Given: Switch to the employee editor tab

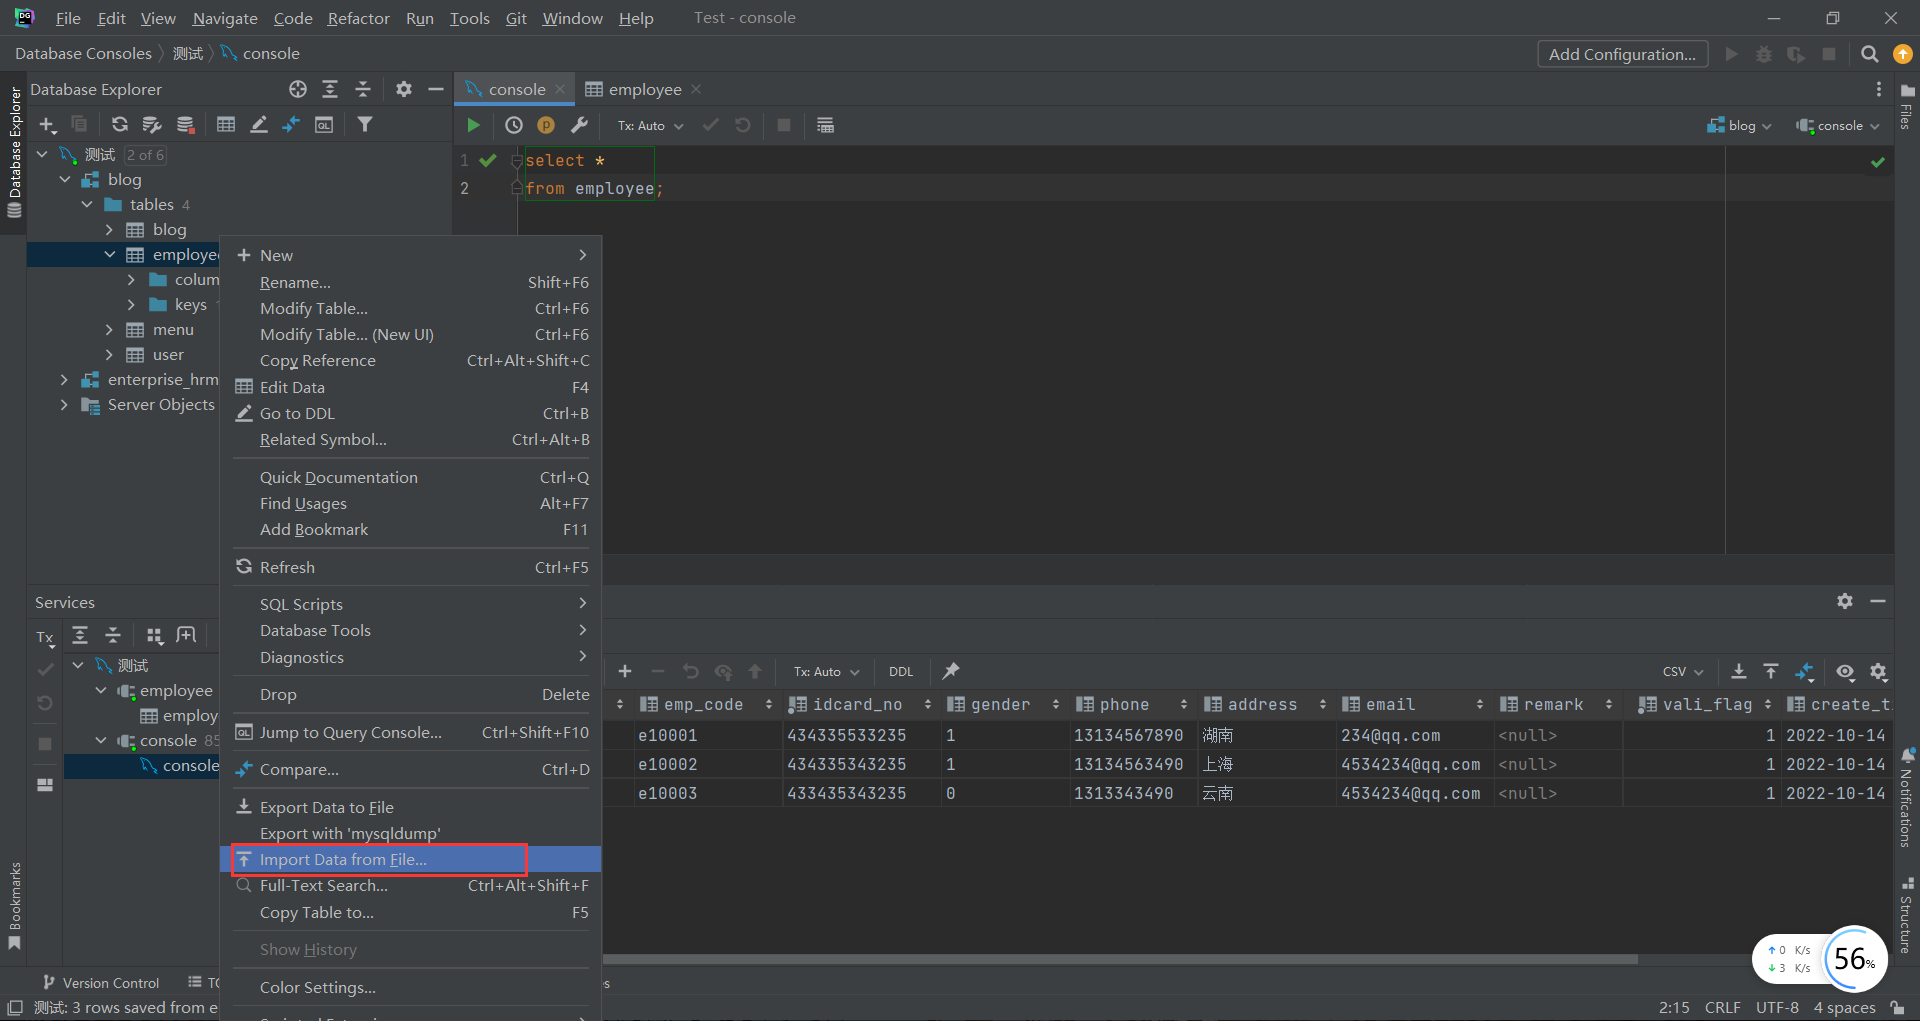Looking at the screenshot, I should pyautogui.click(x=644, y=89).
